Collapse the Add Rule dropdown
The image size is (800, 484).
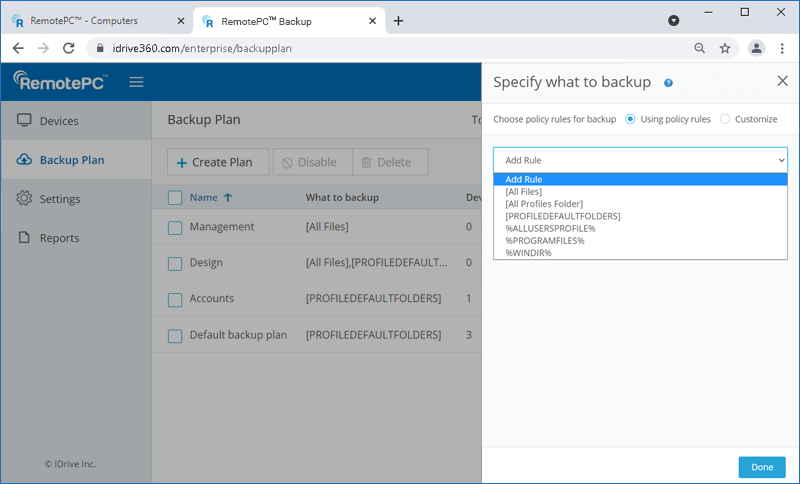point(640,160)
